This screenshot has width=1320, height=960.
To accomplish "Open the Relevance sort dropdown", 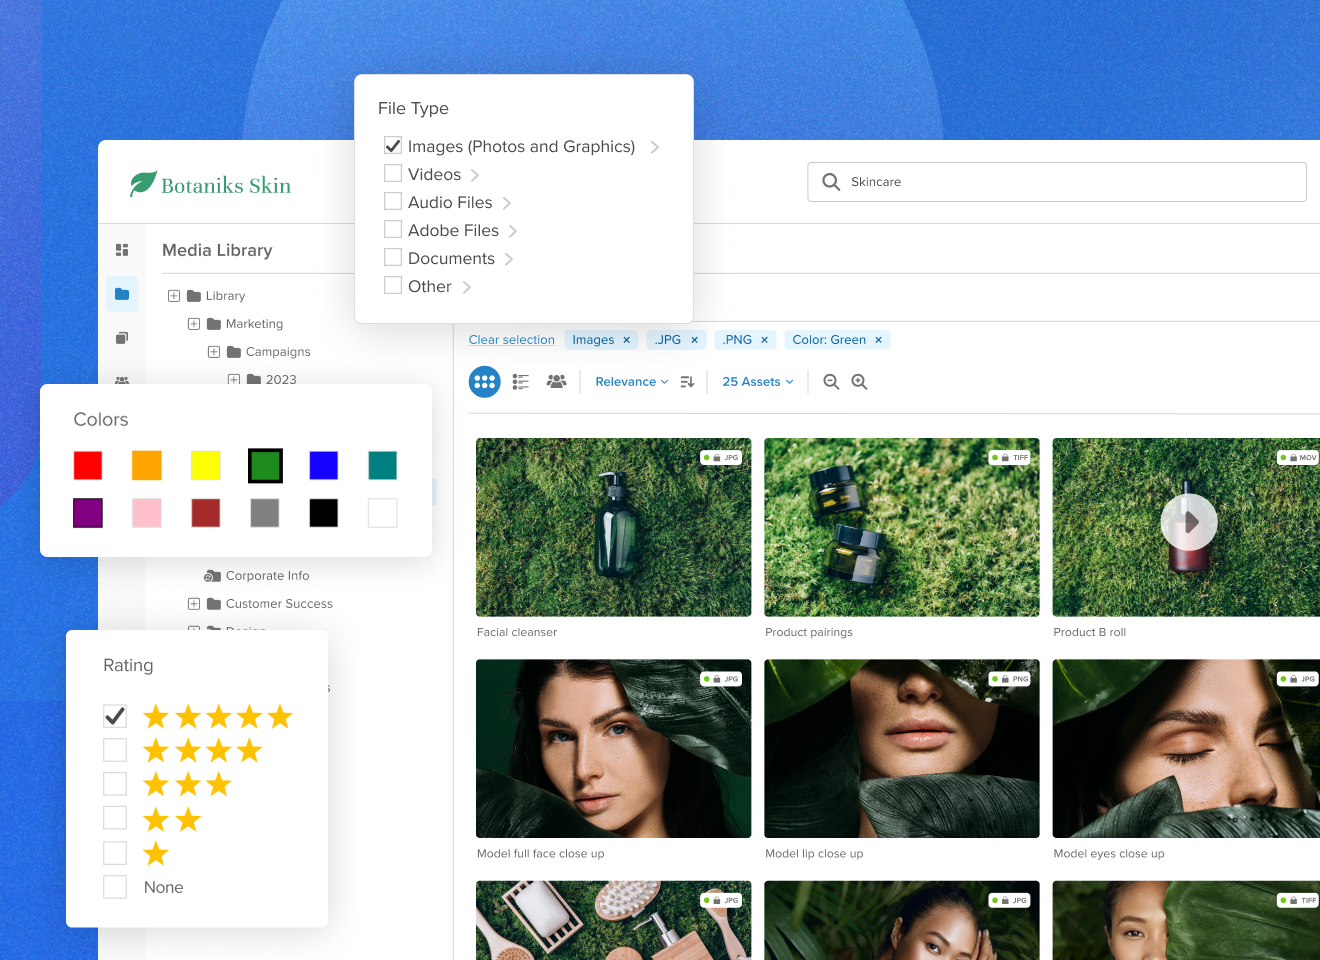I will [x=632, y=382].
